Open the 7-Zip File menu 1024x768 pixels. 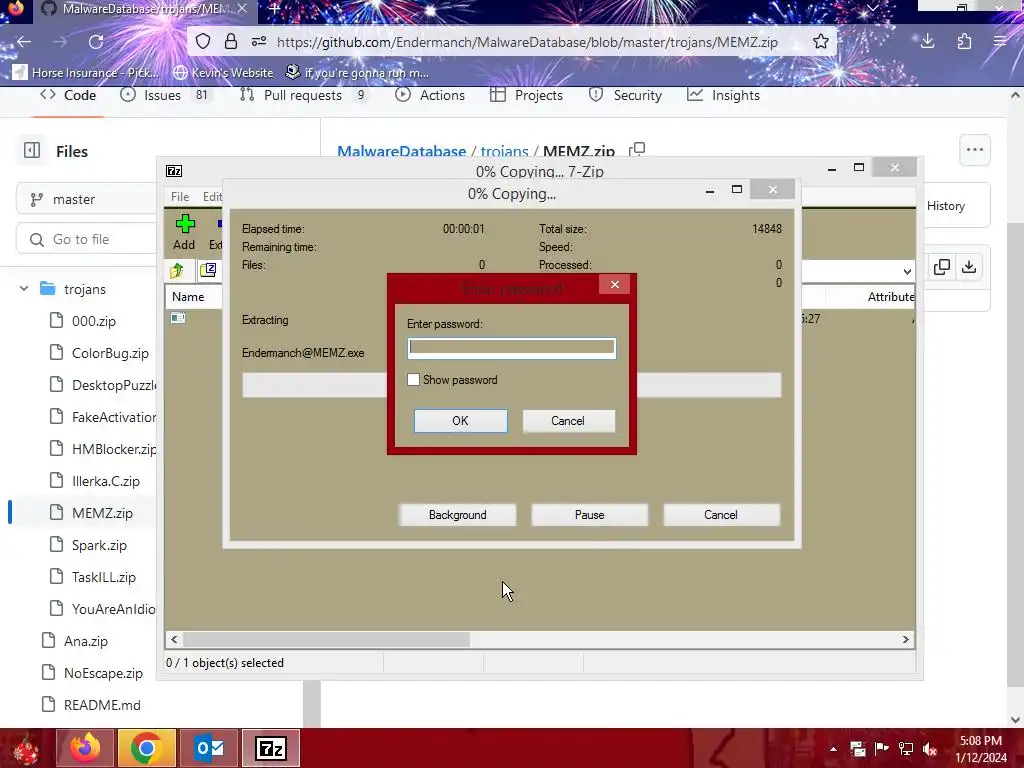[180, 197]
